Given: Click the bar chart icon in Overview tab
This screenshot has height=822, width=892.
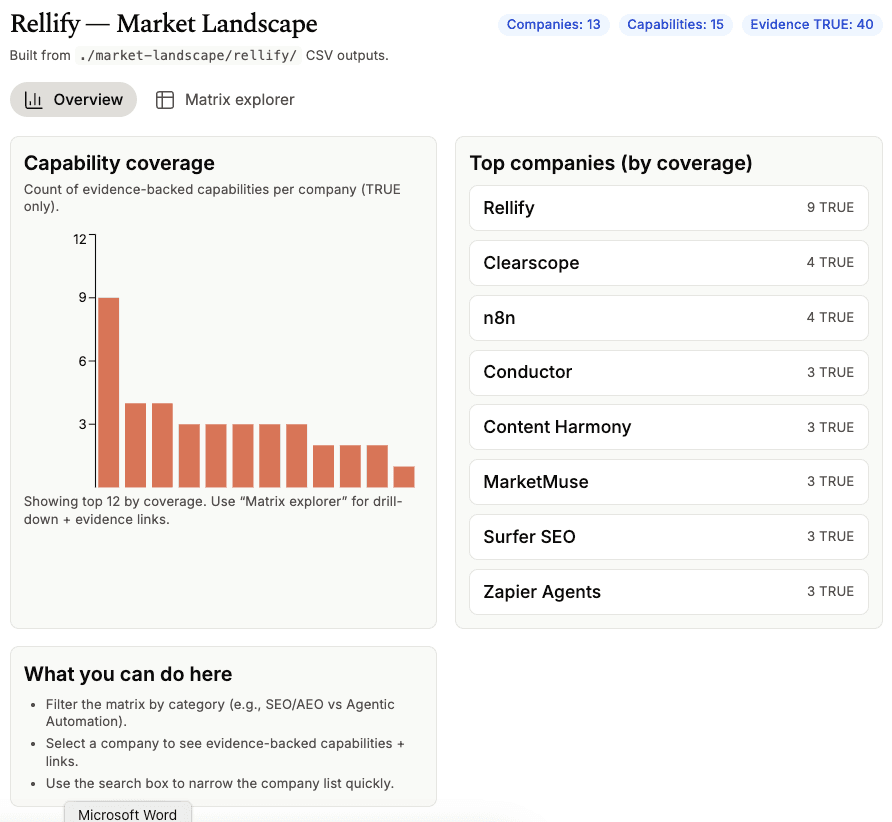Looking at the screenshot, I should (x=34, y=100).
